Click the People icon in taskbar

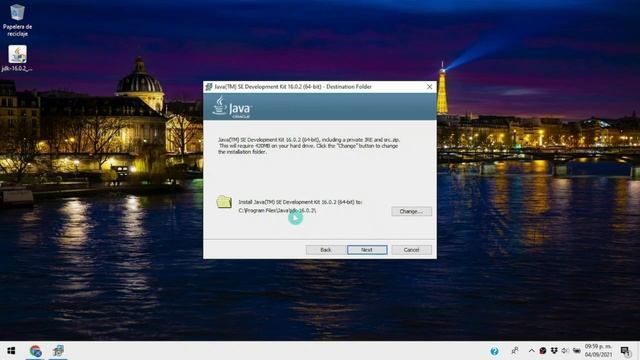(515, 351)
